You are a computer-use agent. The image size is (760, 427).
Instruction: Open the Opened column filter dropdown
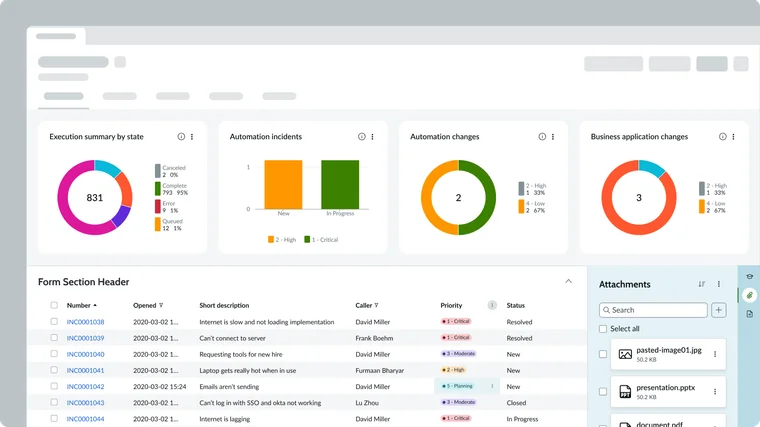pyautogui.click(x=161, y=305)
